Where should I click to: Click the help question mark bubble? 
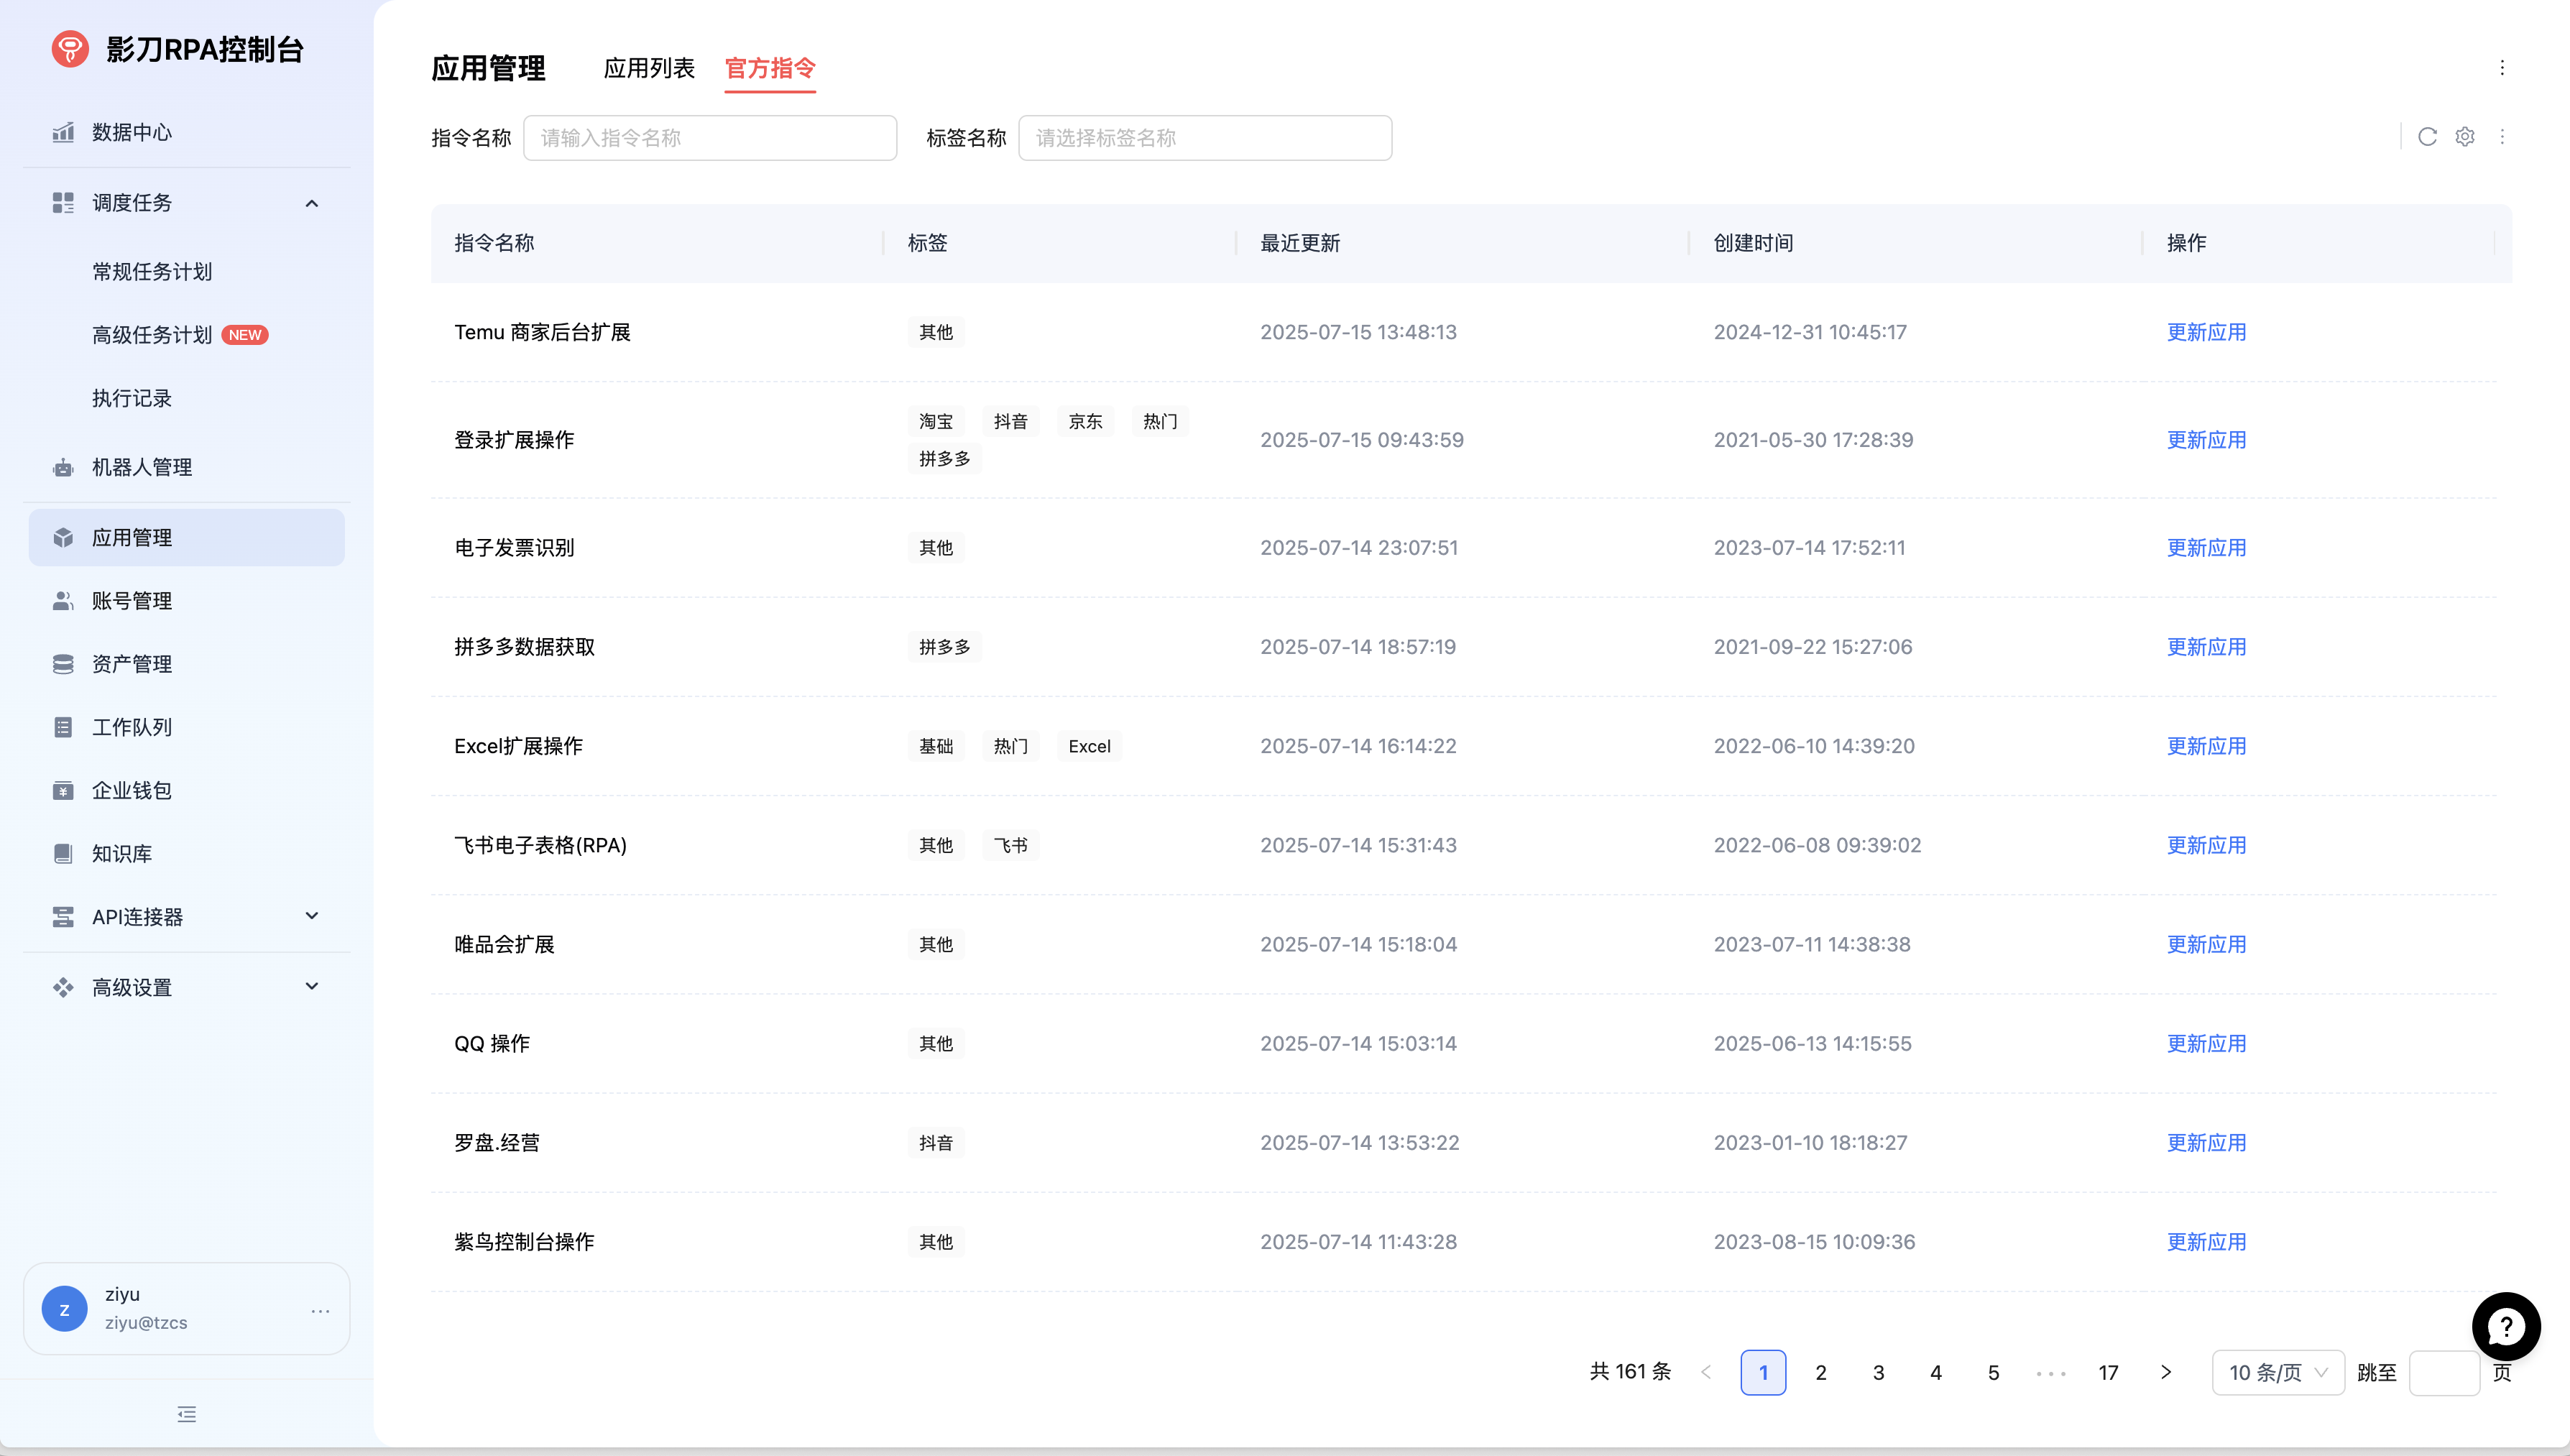pyautogui.click(x=2505, y=1327)
